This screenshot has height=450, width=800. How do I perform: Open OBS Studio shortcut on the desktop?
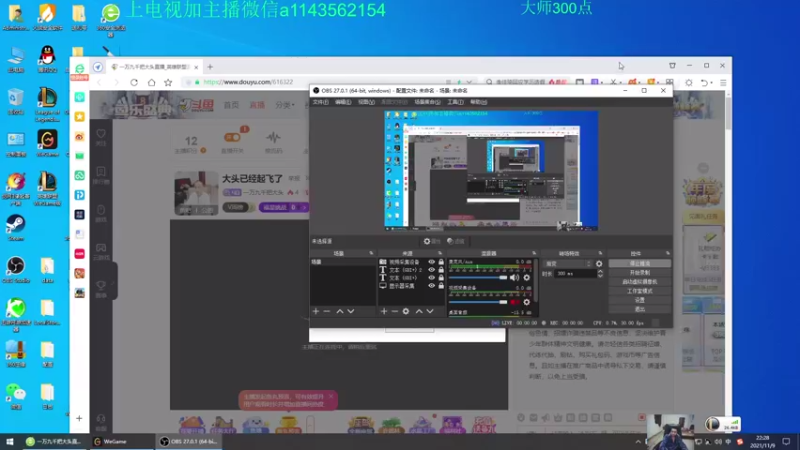point(16,270)
